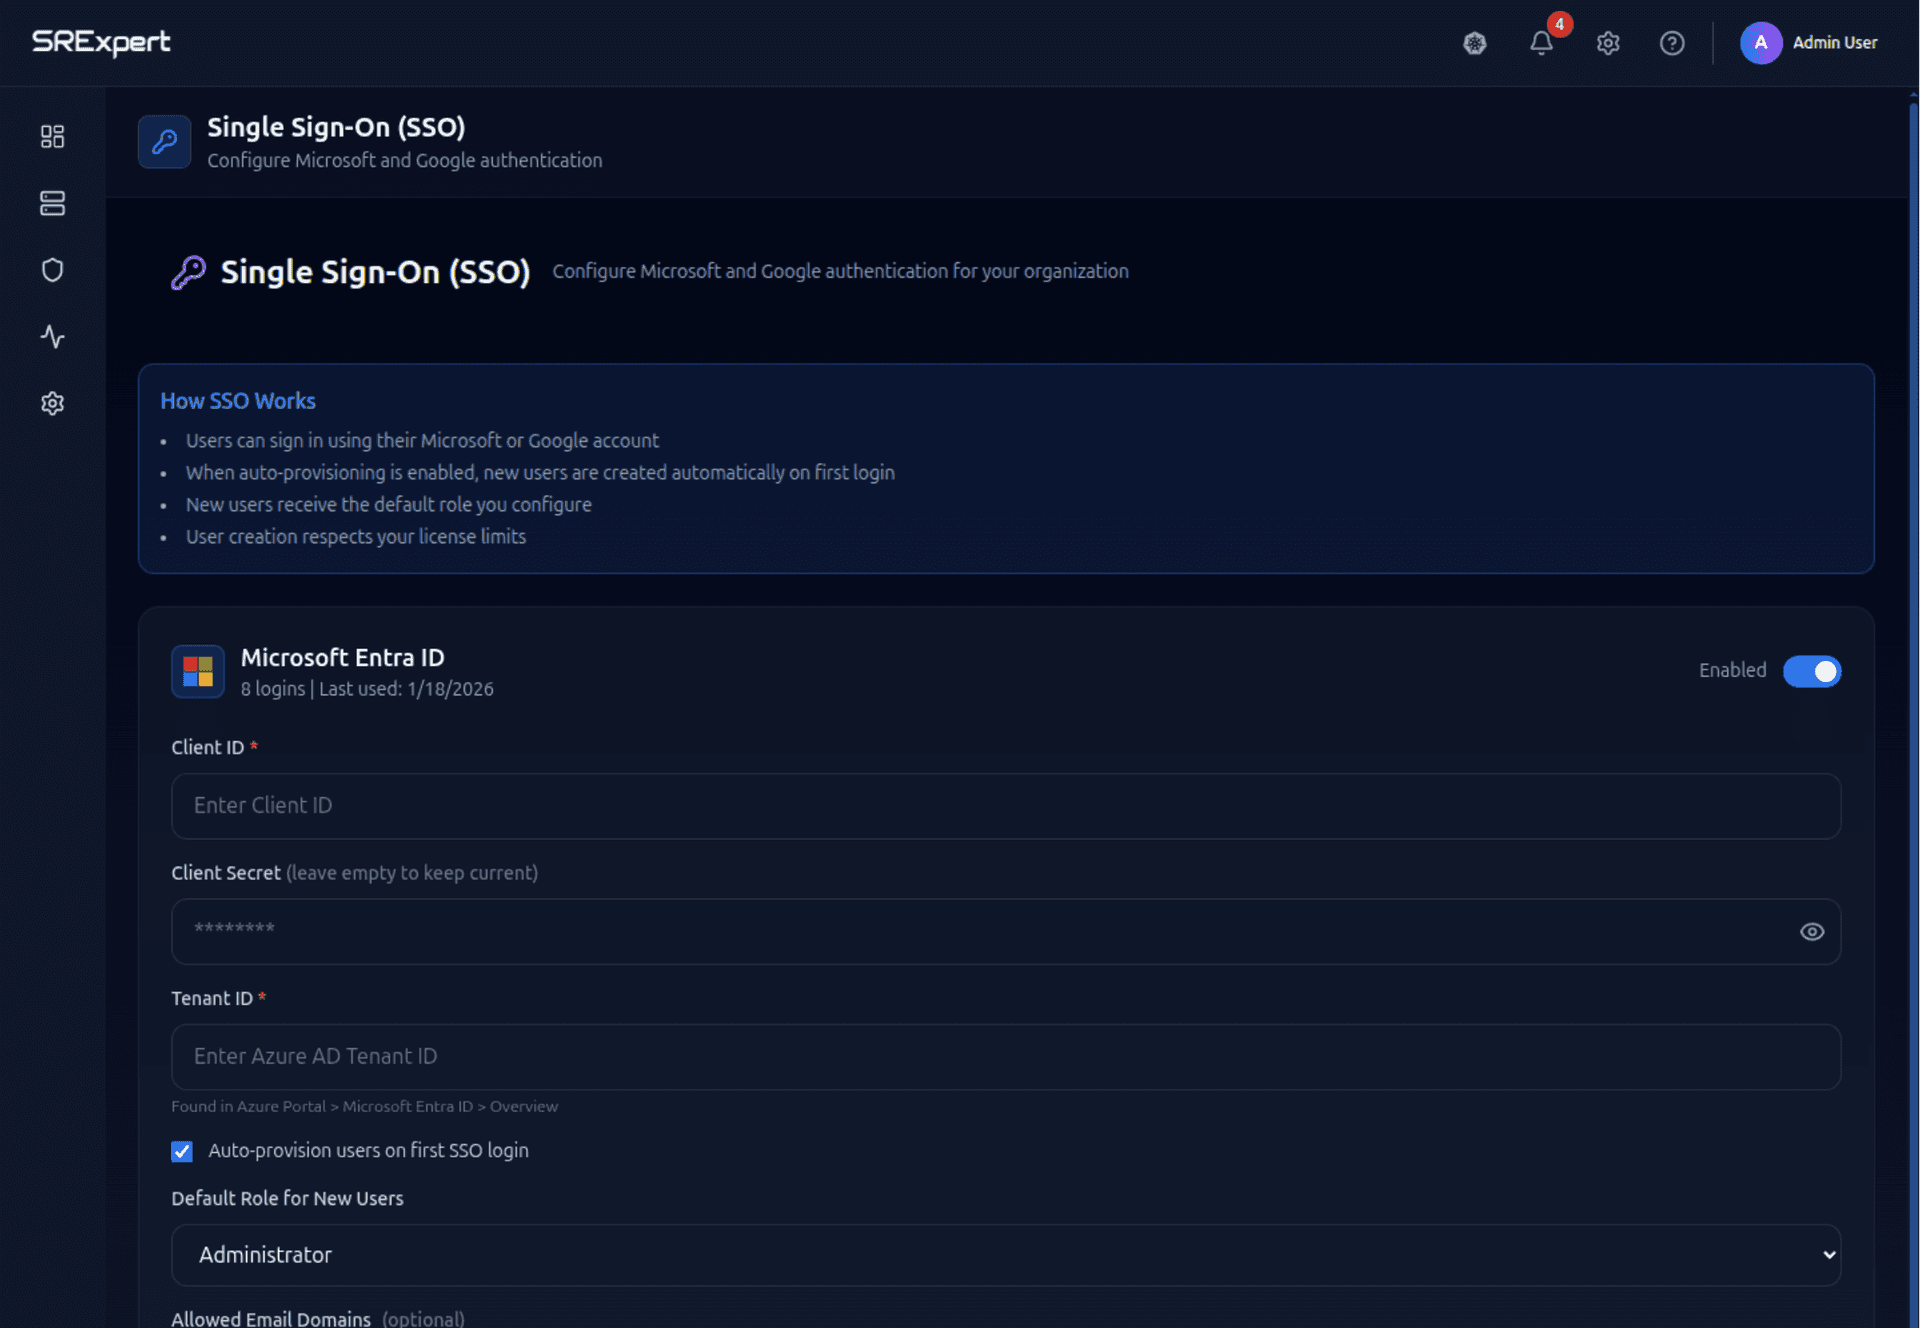
Task: Open the activity pulse icon in sidebar
Action: point(52,337)
